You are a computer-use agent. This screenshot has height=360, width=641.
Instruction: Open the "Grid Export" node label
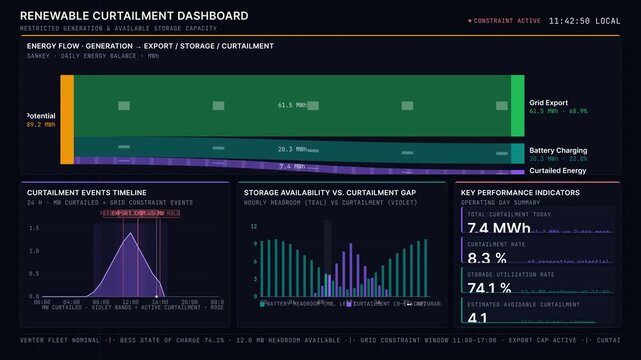tap(548, 103)
